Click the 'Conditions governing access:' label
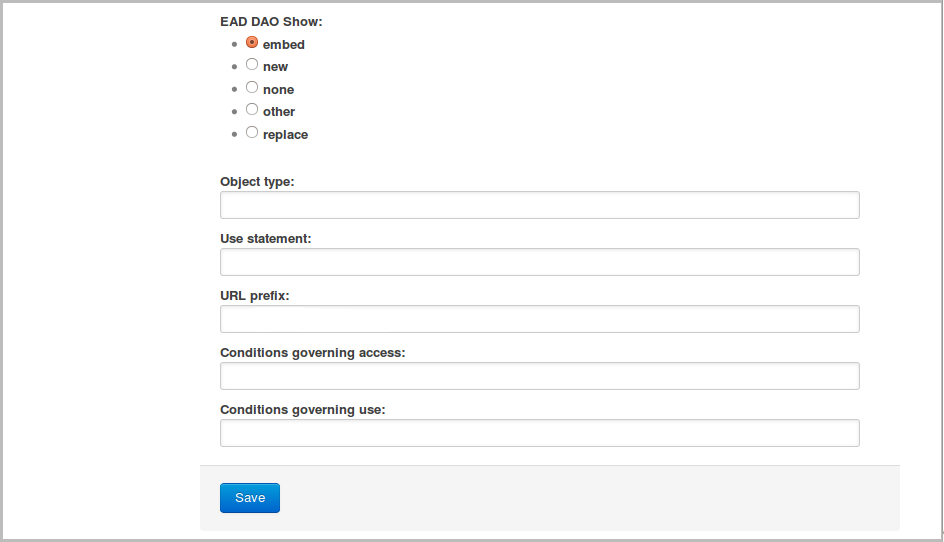 (312, 353)
